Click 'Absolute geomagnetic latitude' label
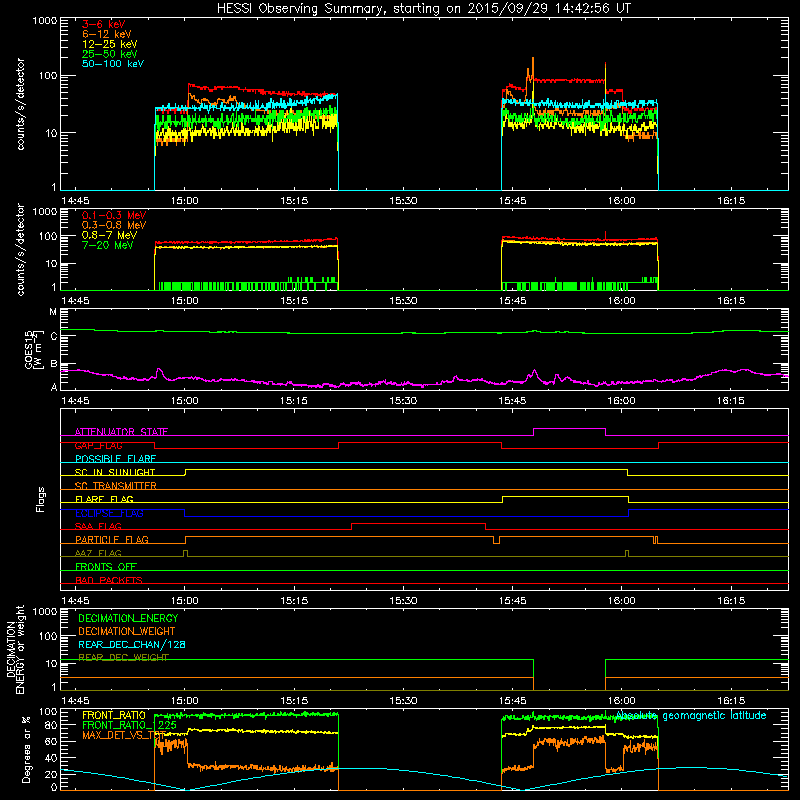800x800 pixels. click(691, 715)
